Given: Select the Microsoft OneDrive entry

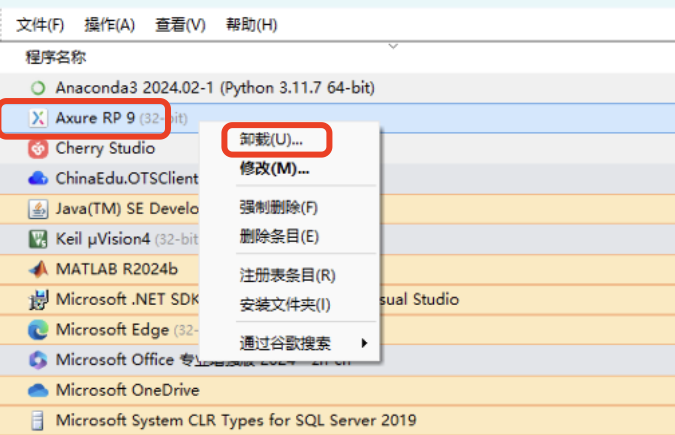Looking at the screenshot, I should 127,390.
